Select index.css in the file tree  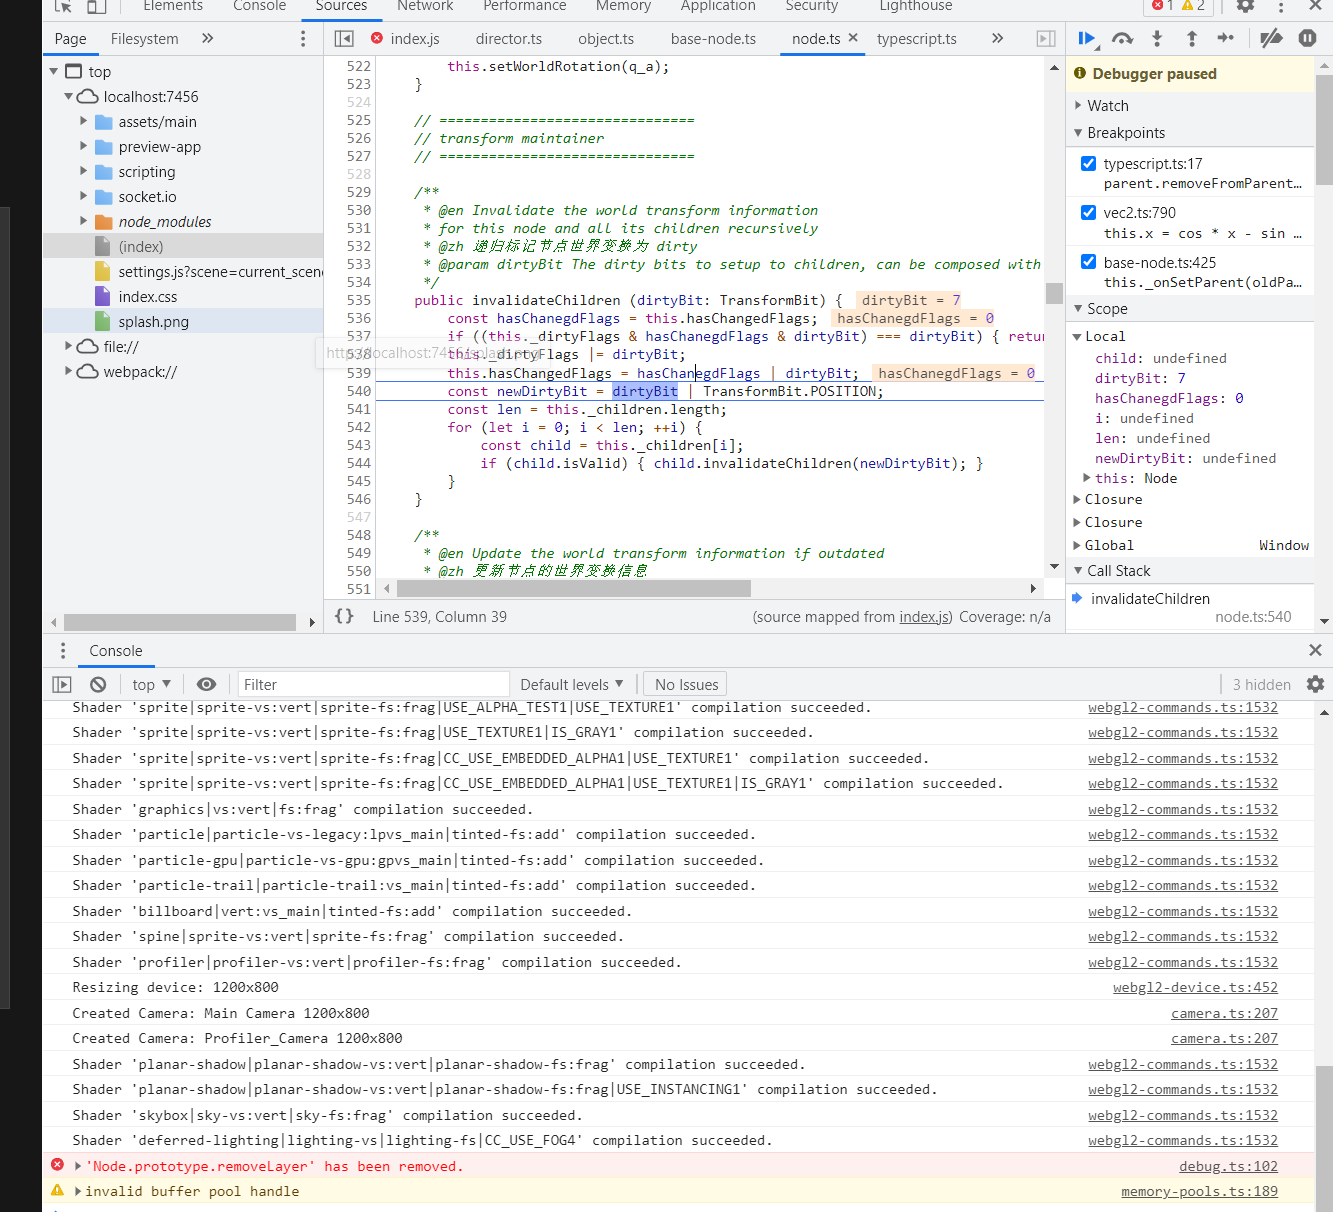coord(148,296)
